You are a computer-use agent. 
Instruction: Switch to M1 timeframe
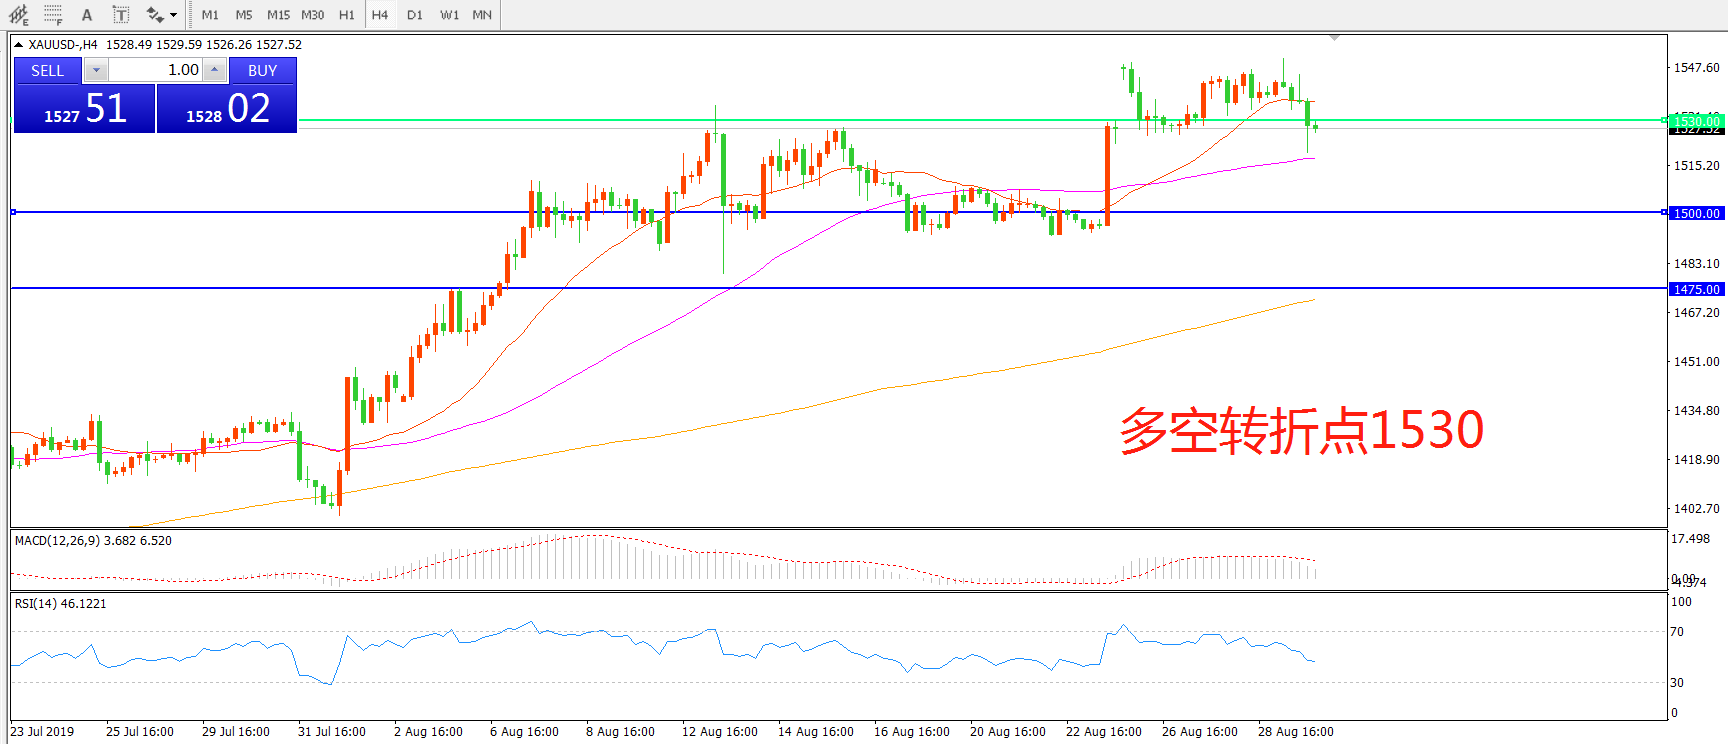coord(210,15)
